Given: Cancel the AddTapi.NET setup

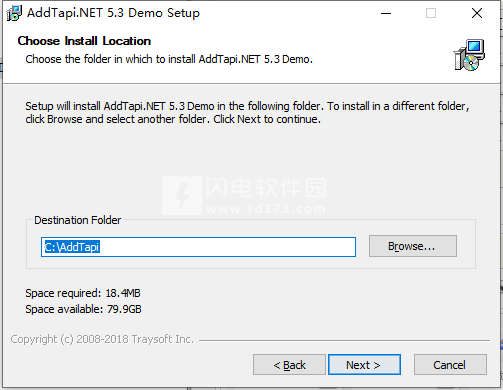Looking at the screenshot, I should (450, 365).
